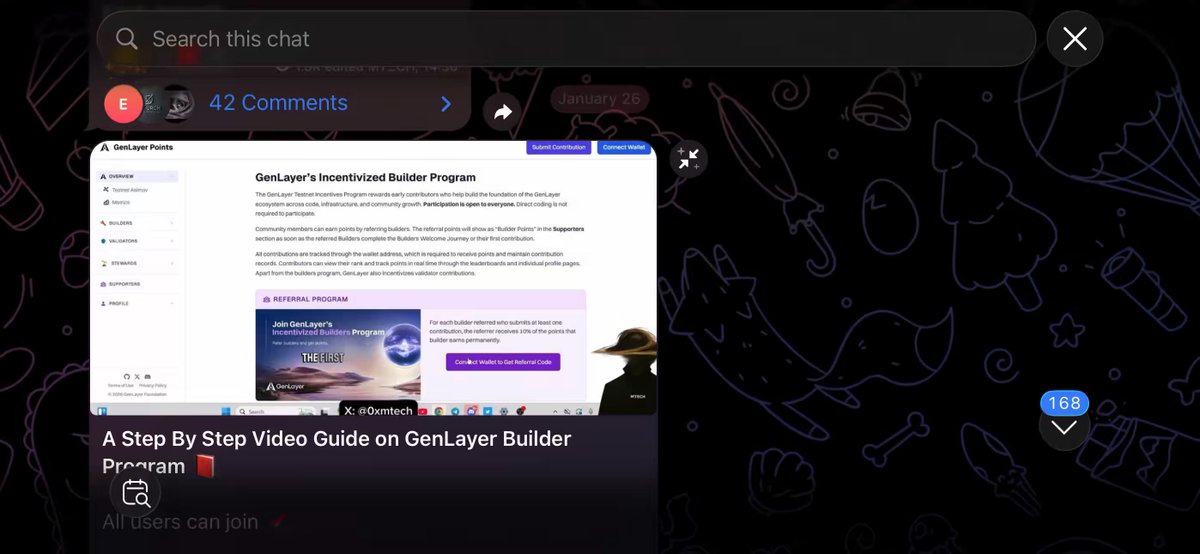Collapse the video with the shrink-arrows icon

[x=688, y=158]
